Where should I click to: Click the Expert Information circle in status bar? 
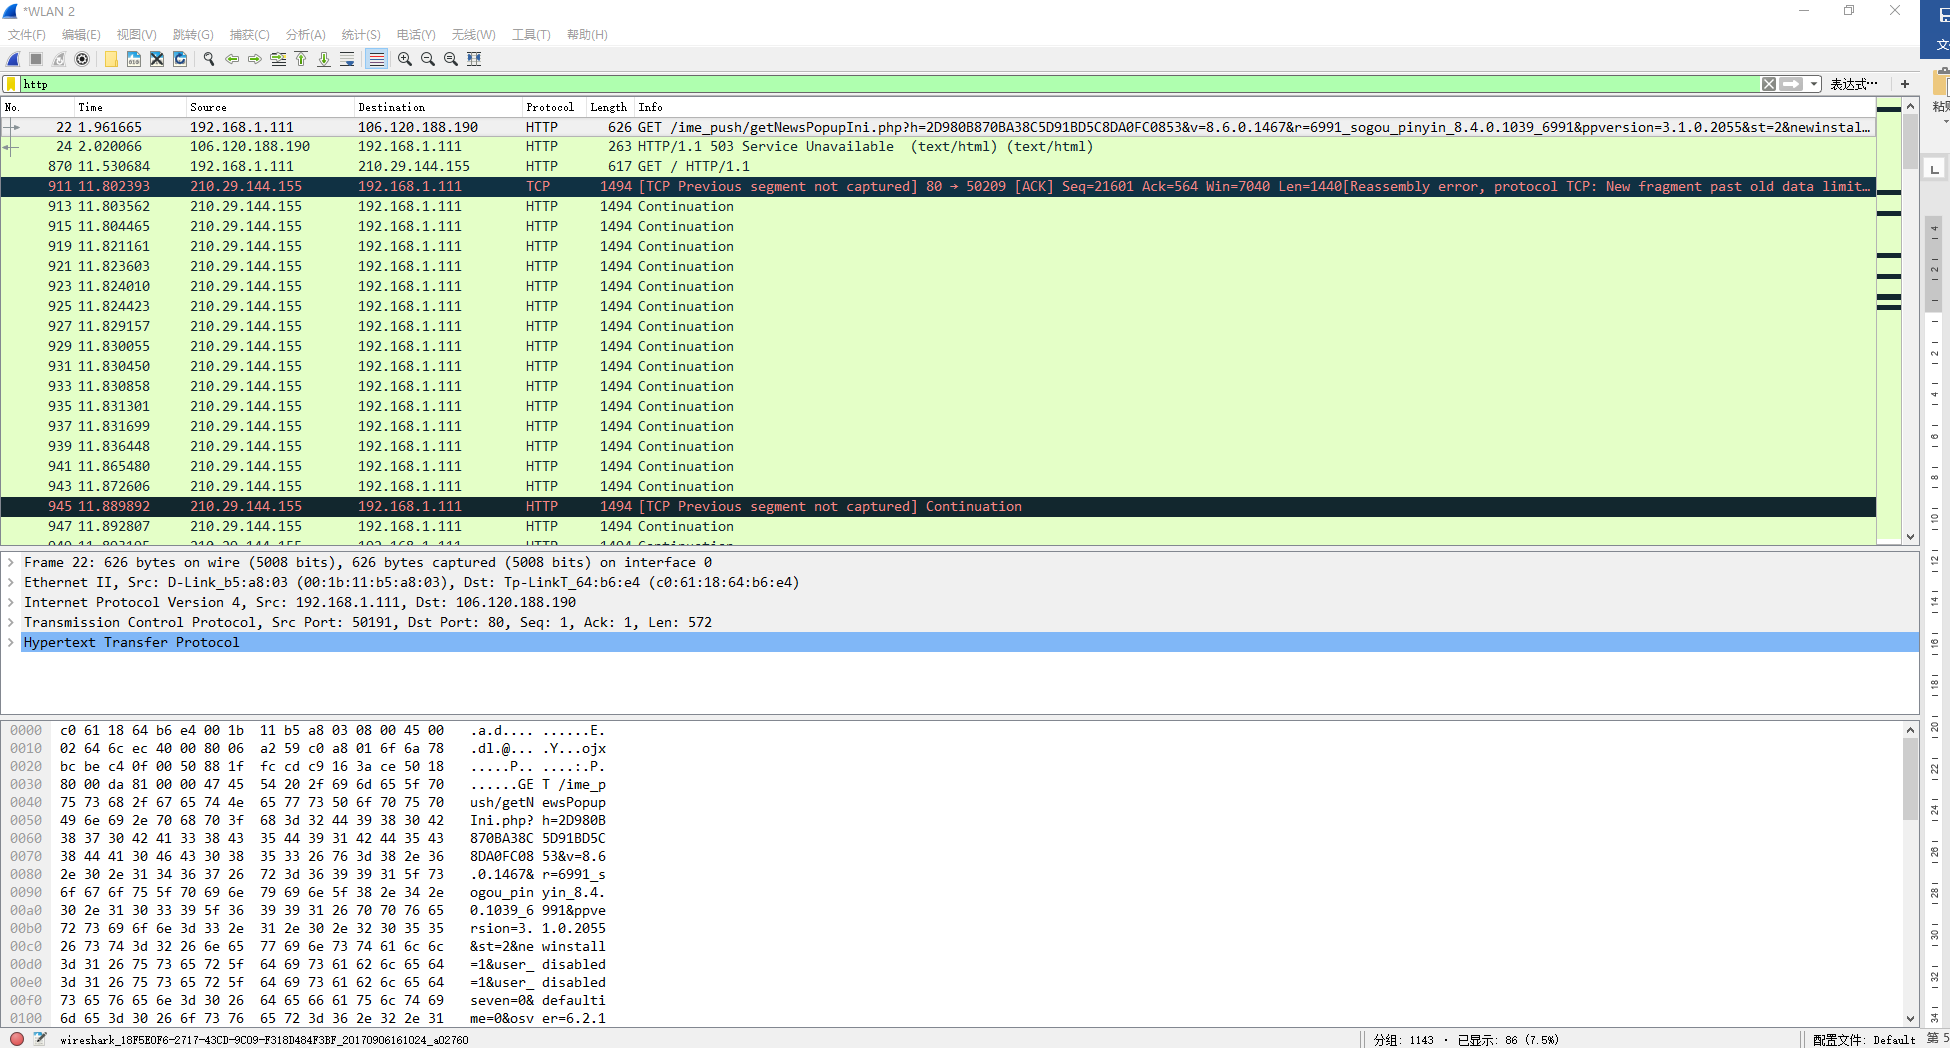point(16,1039)
